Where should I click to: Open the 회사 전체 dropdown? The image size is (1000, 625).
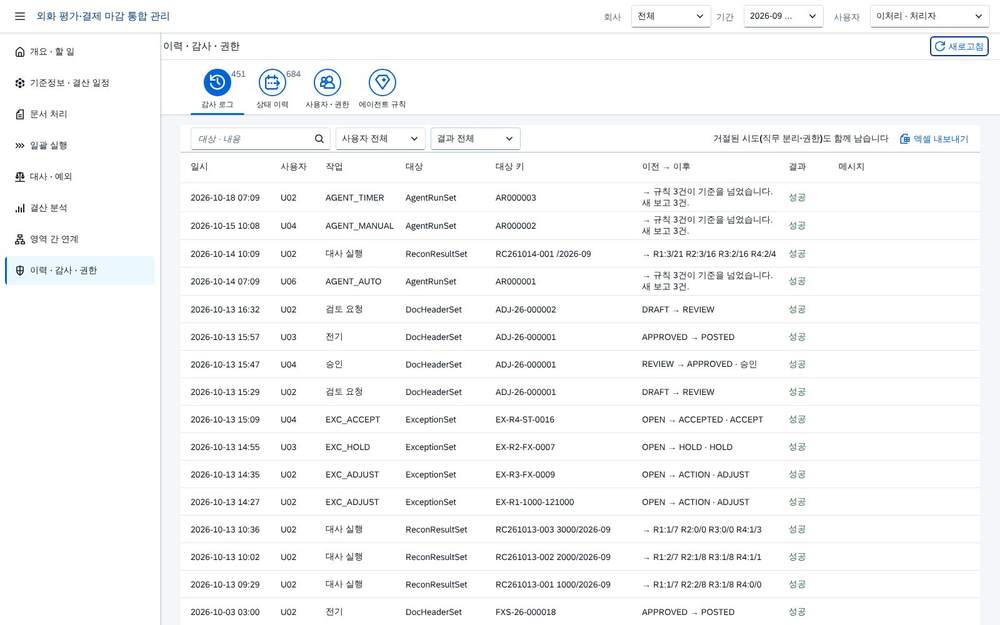point(671,16)
